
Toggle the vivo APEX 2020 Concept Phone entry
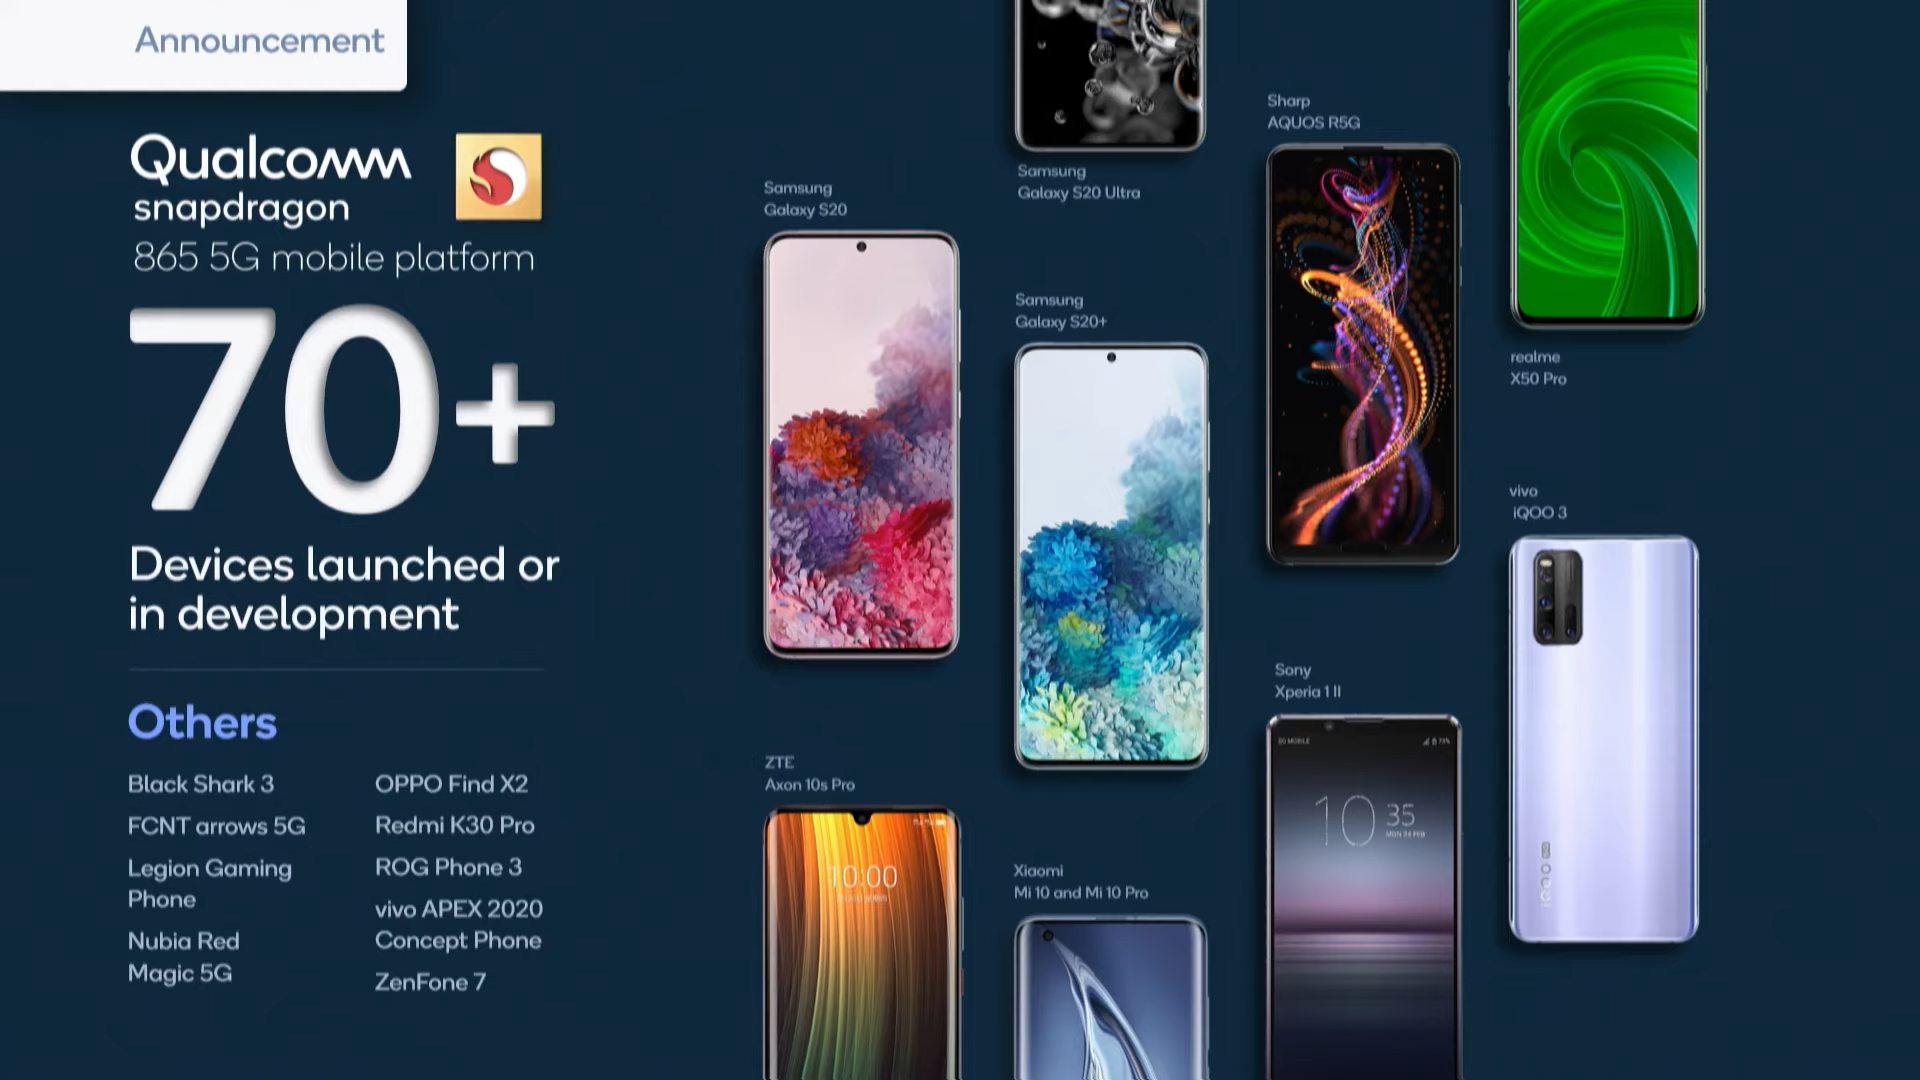[458, 924]
